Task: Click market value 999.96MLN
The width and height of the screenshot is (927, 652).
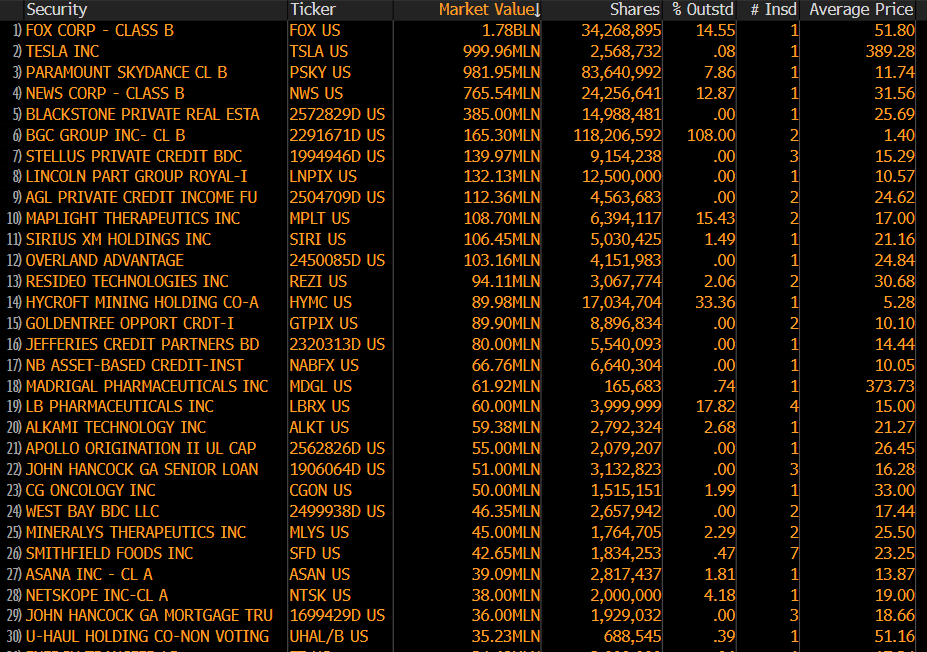Action: click(x=501, y=52)
